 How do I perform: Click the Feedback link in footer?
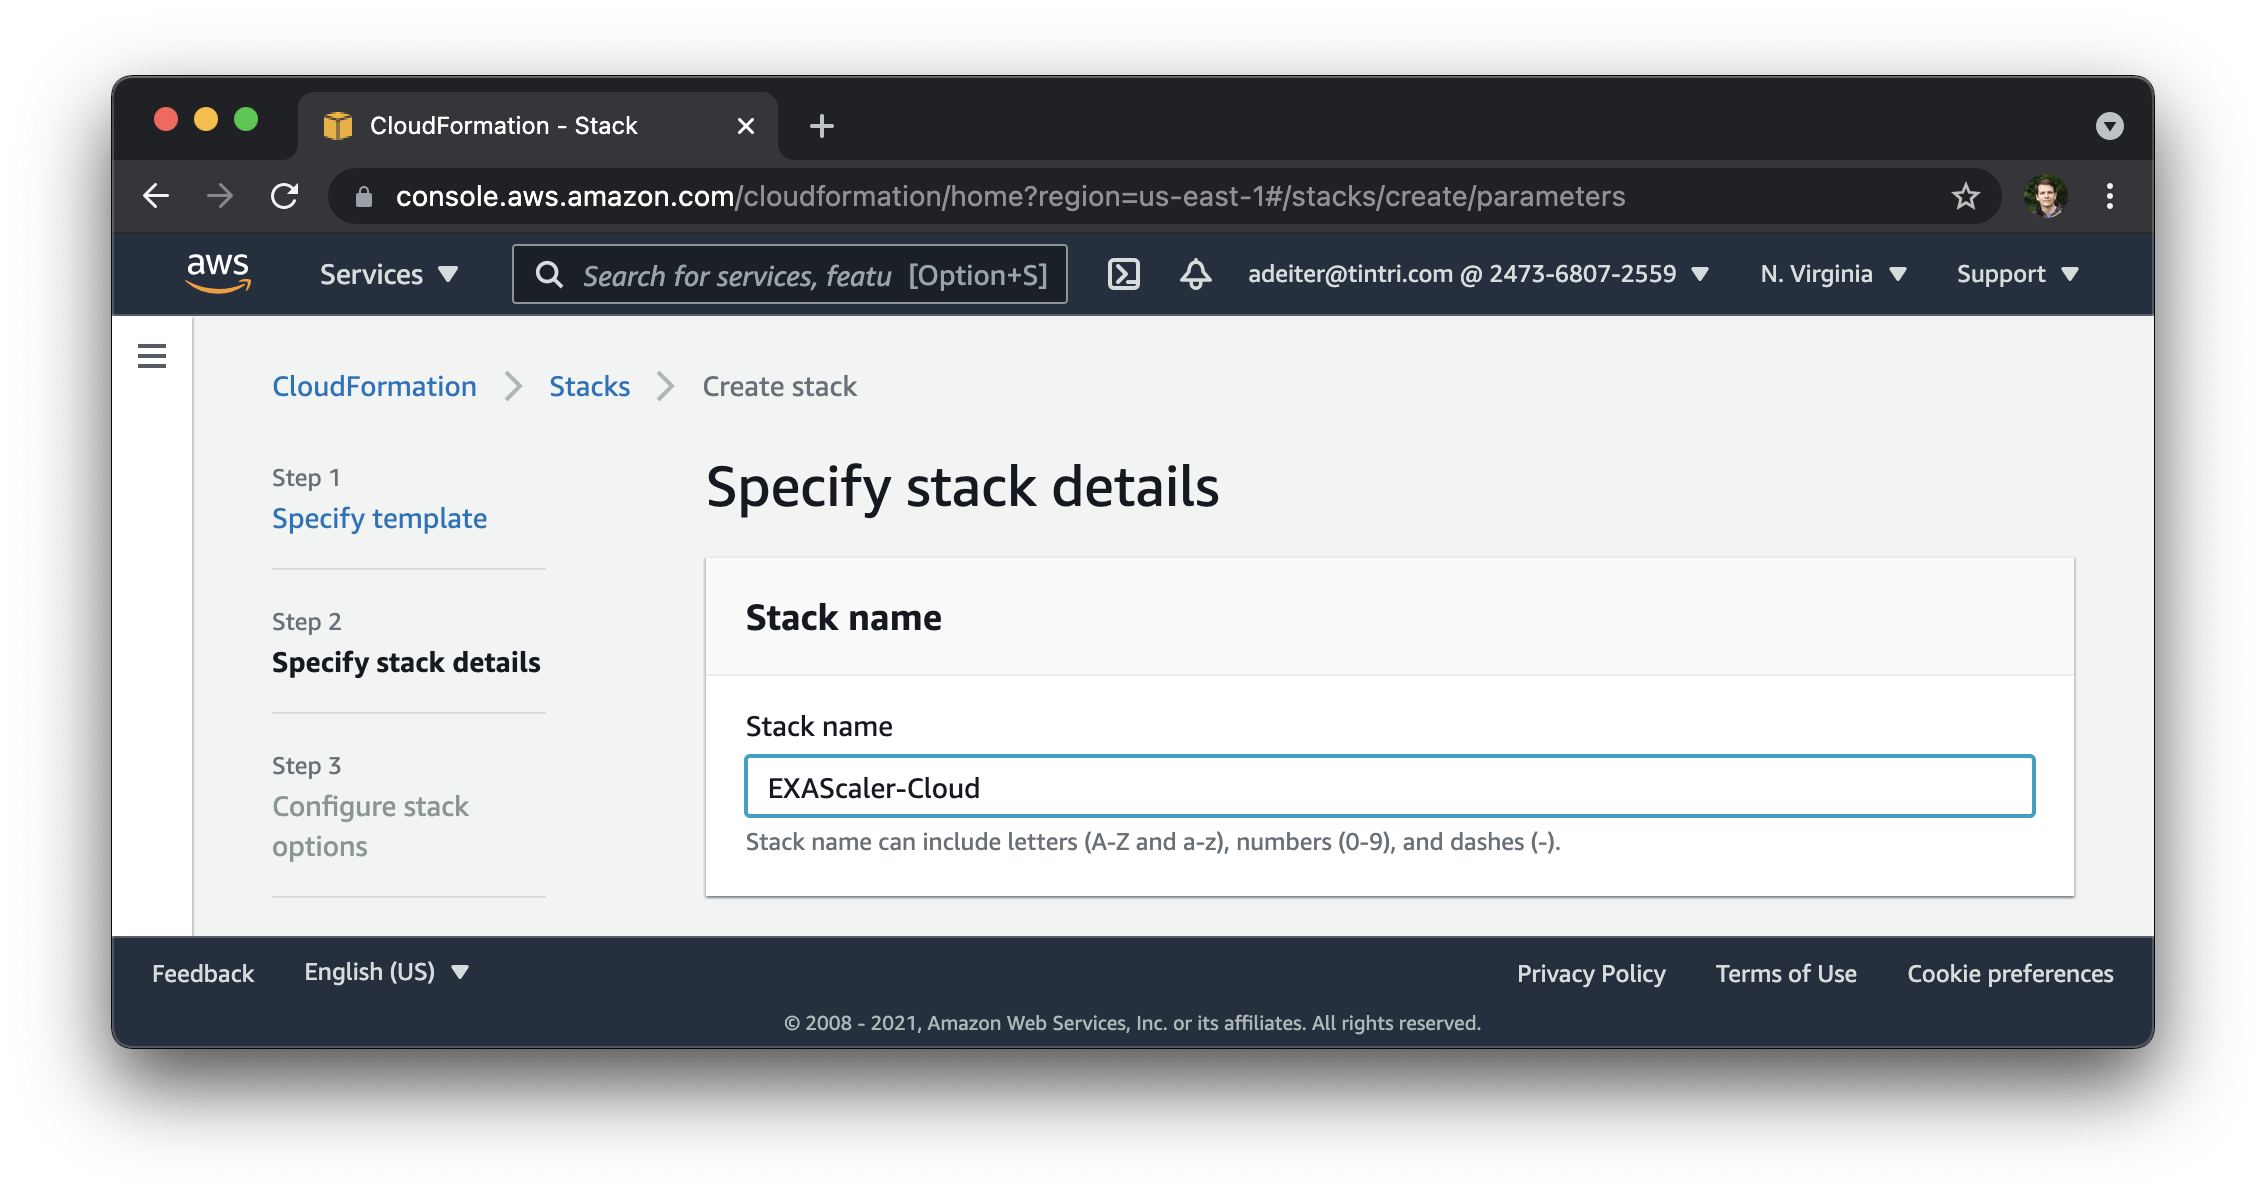(203, 973)
